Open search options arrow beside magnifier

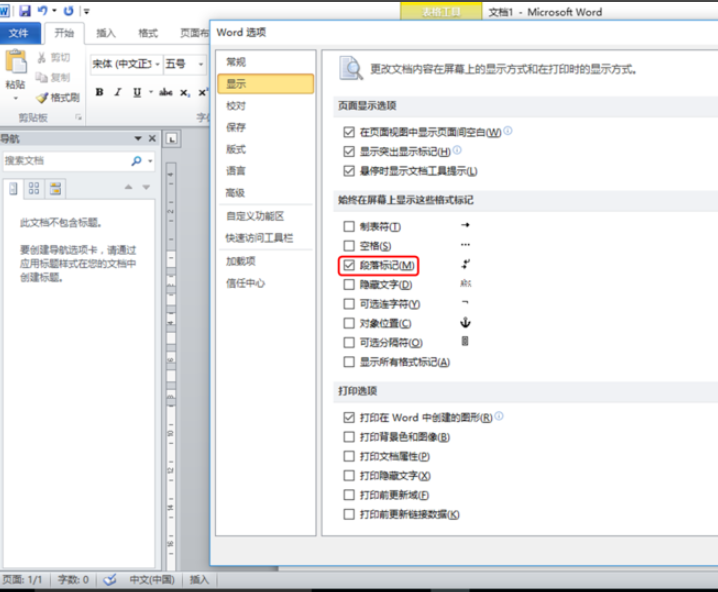pyautogui.click(x=150, y=161)
